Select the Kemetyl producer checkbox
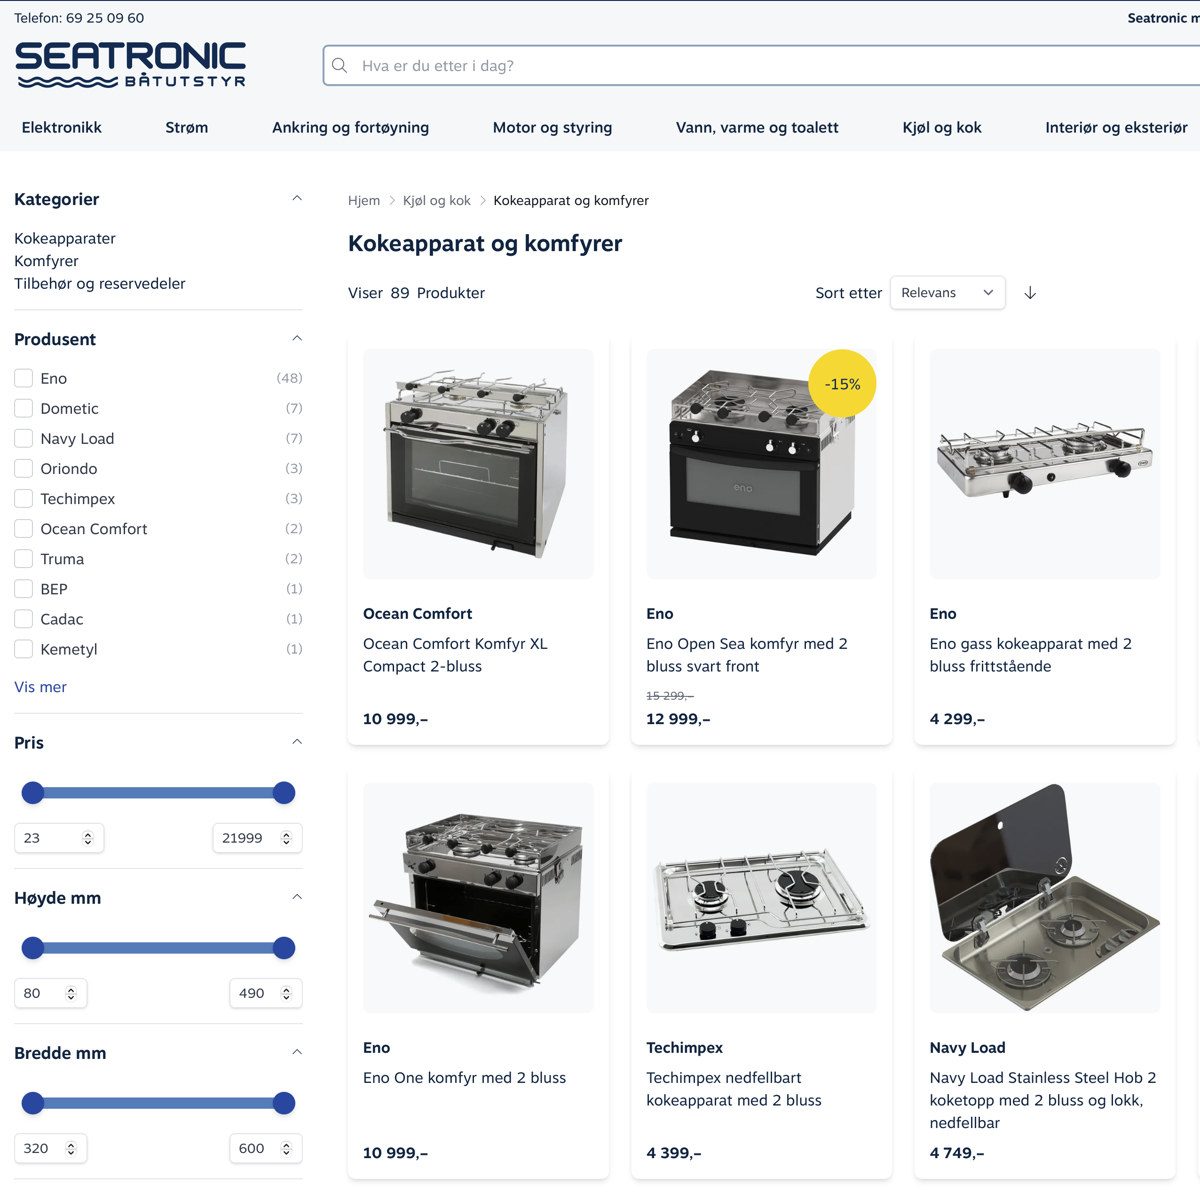 click(24, 648)
